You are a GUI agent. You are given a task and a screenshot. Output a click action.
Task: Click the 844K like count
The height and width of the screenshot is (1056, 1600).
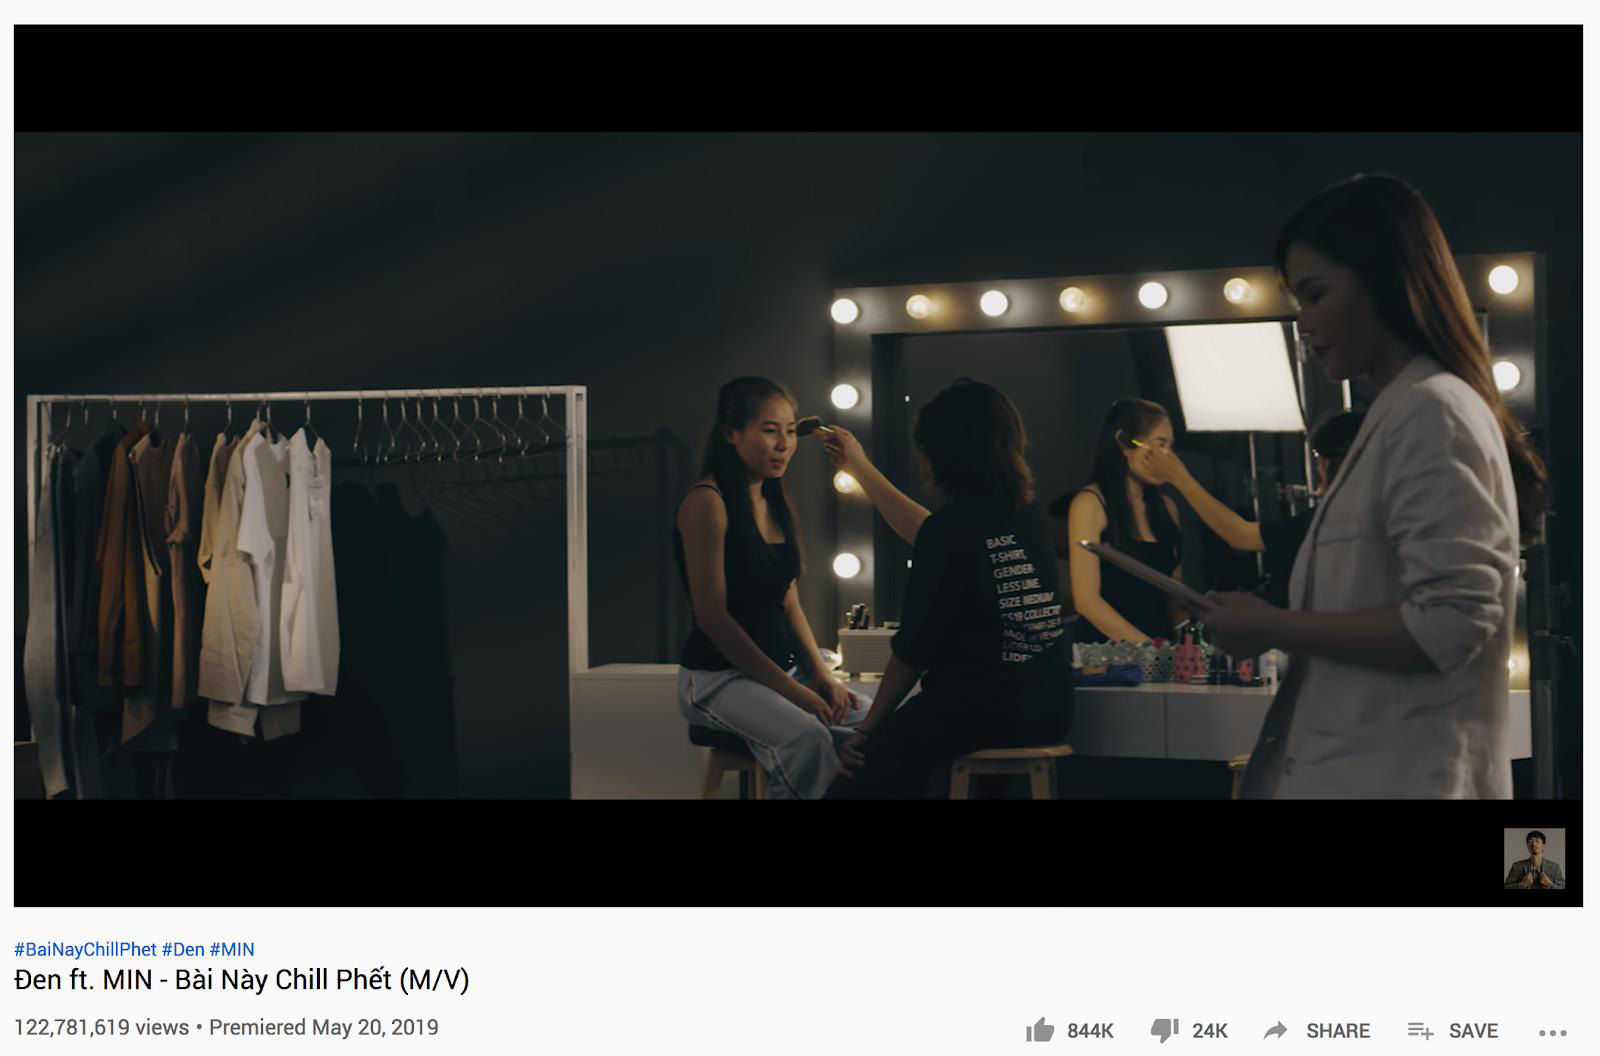[x=1090, y=1031]
